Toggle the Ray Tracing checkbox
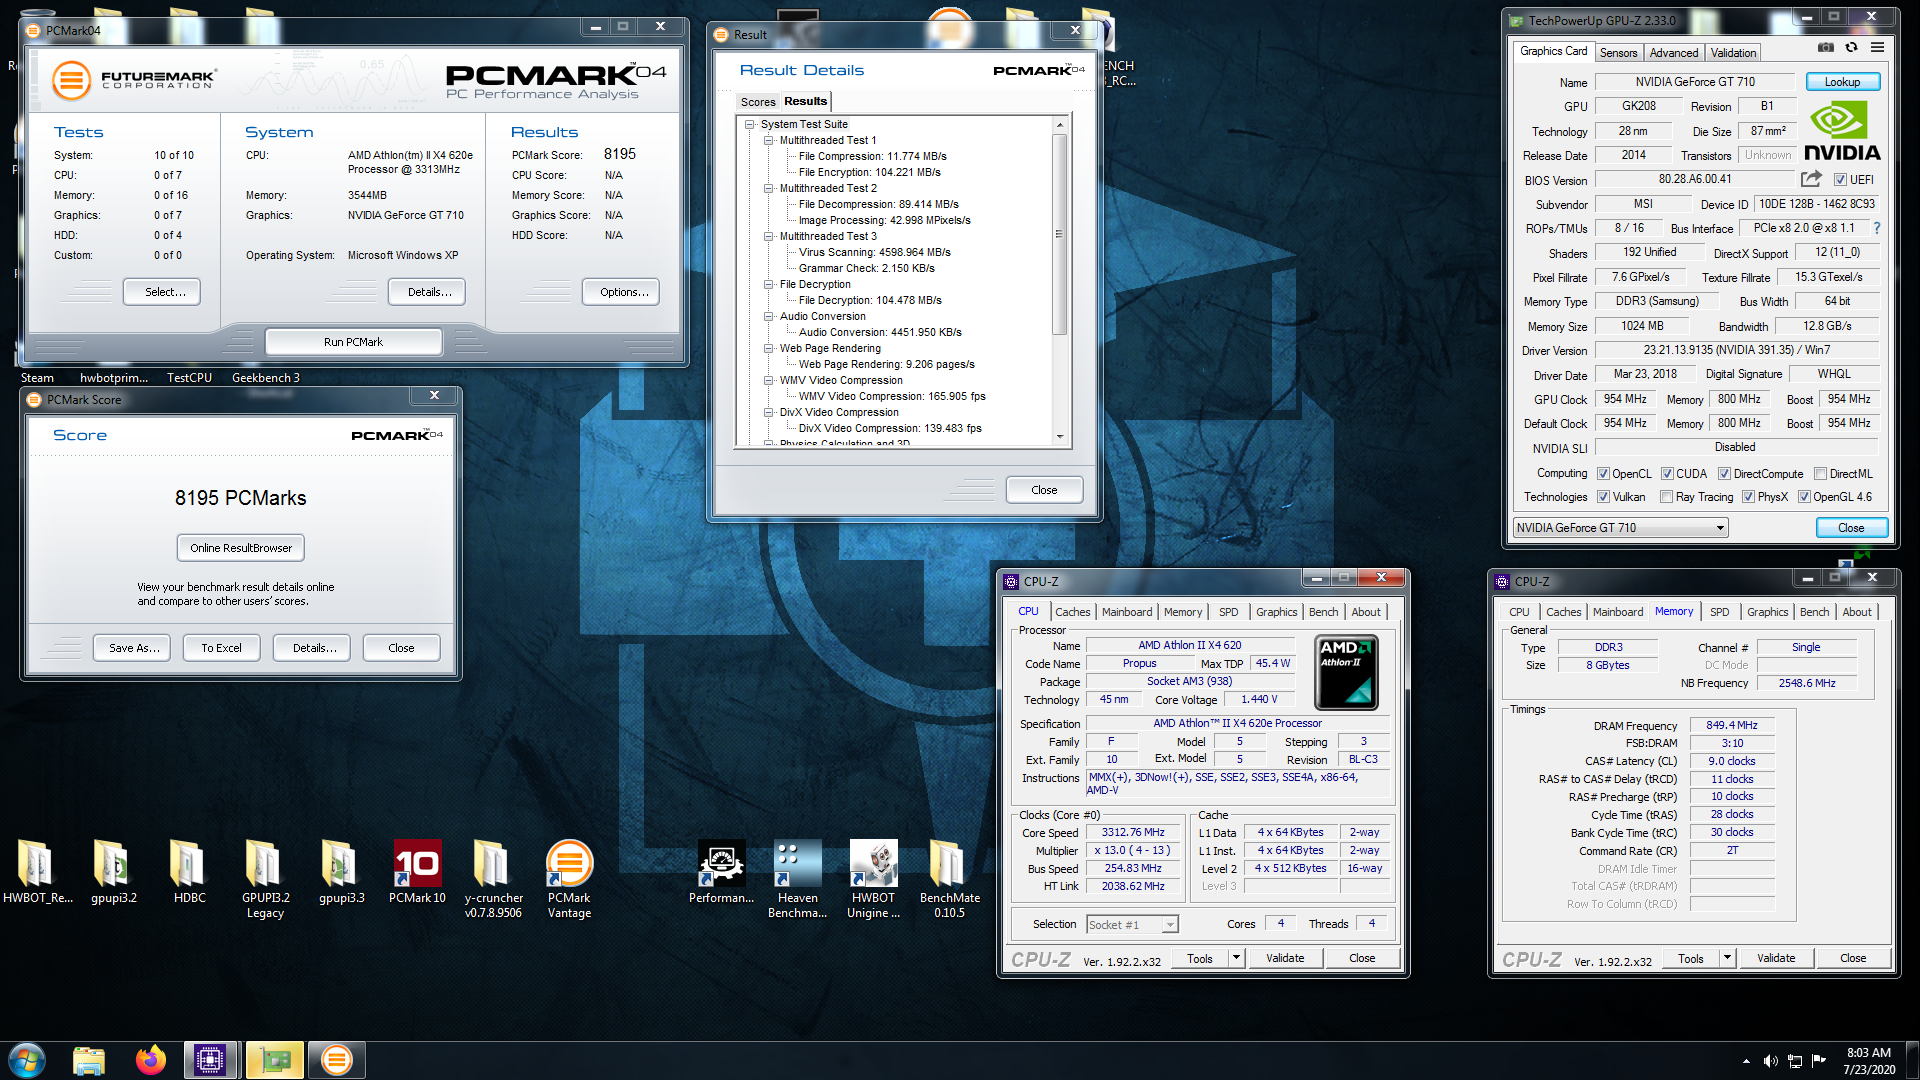 coord(1666,497)
